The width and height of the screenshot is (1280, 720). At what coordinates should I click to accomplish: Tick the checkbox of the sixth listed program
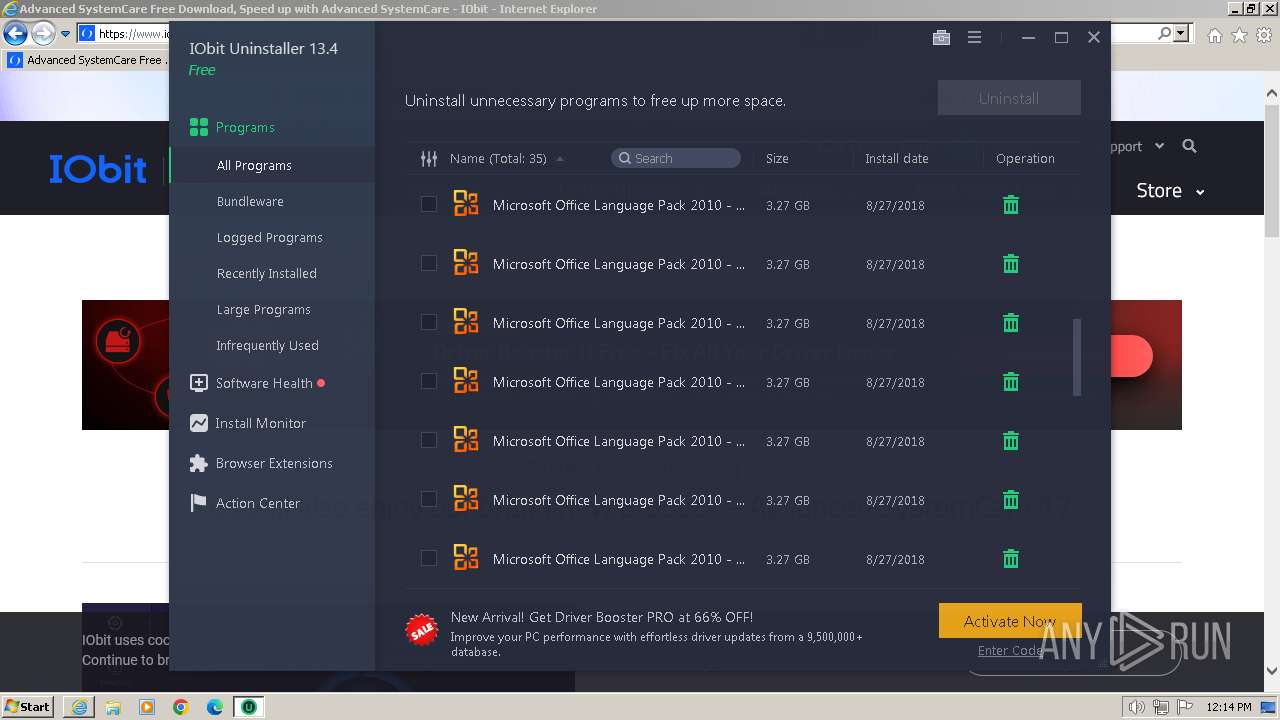(429, 499)
